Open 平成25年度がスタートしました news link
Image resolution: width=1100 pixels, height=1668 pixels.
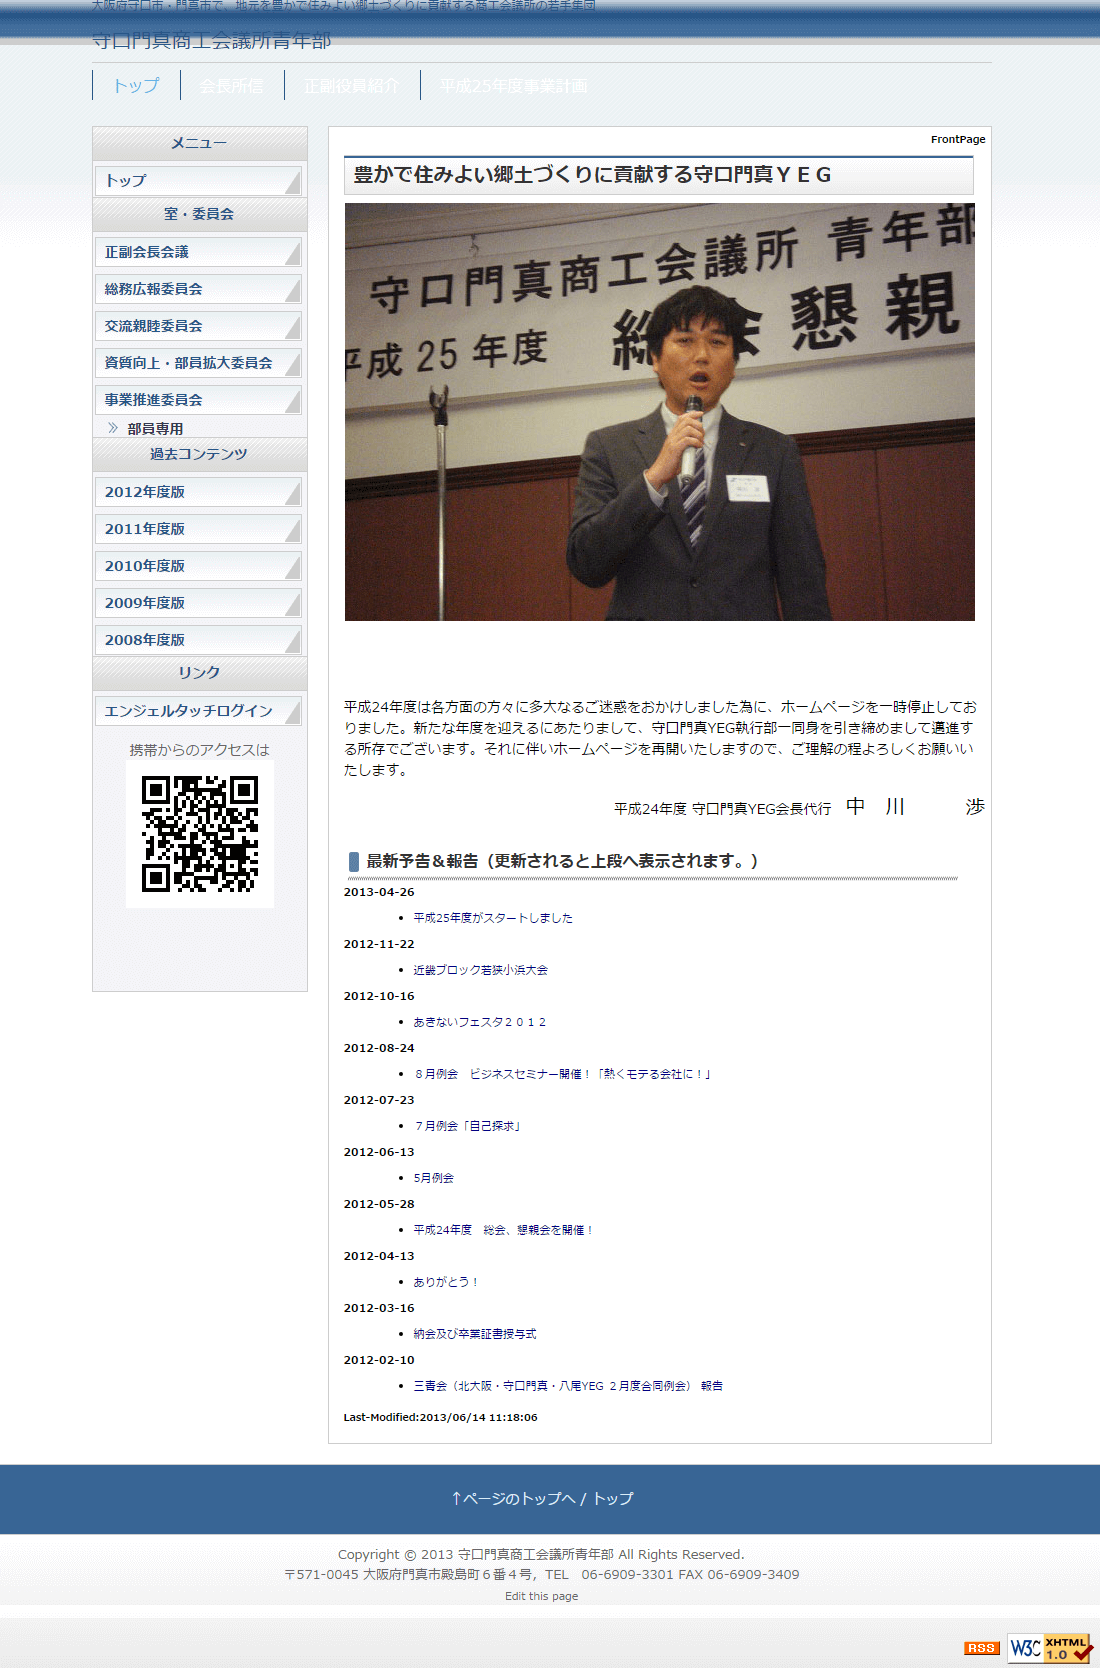(x=493, y=918)
